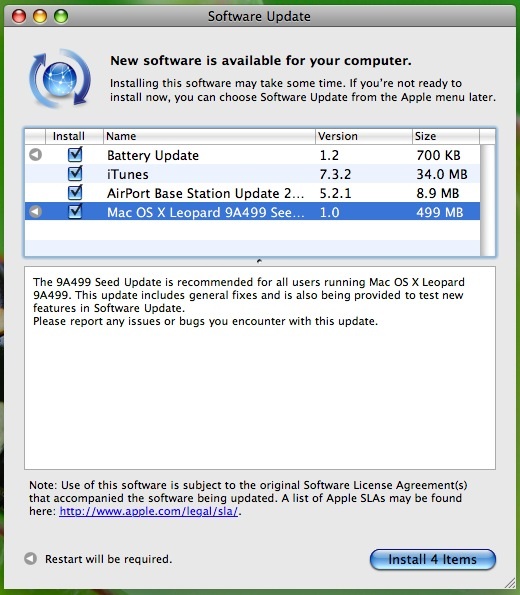Click the window resize grip corner
Screen dimensions: 520x595
tap(509, 584)
